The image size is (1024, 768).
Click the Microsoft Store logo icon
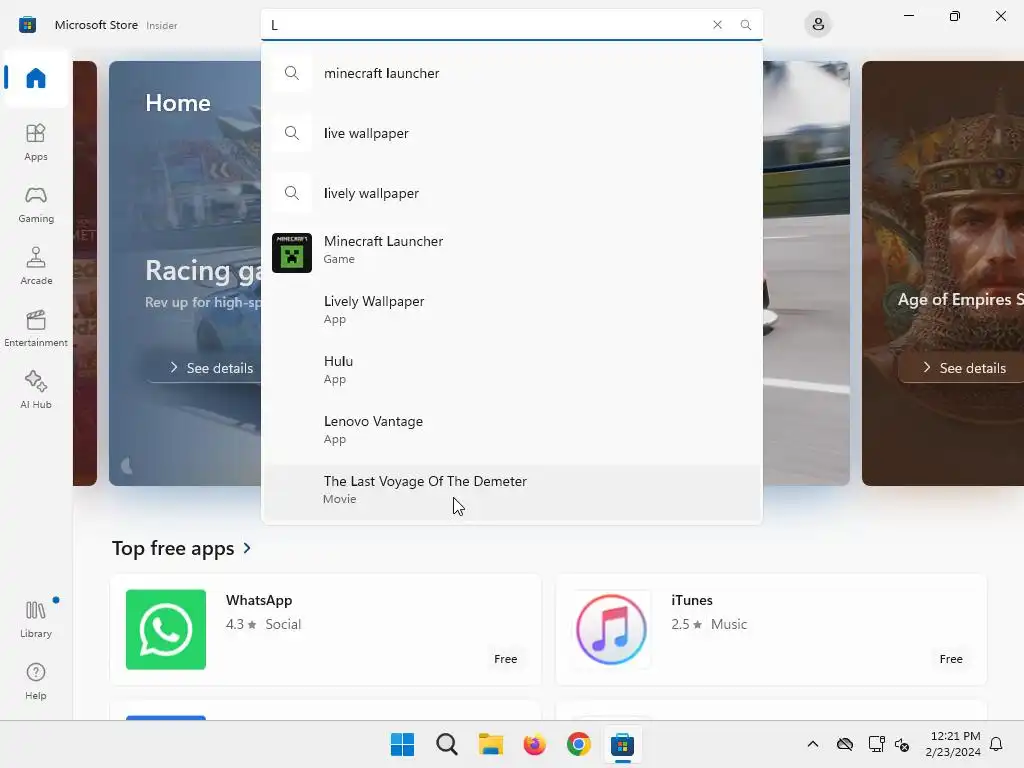point(27,25)
